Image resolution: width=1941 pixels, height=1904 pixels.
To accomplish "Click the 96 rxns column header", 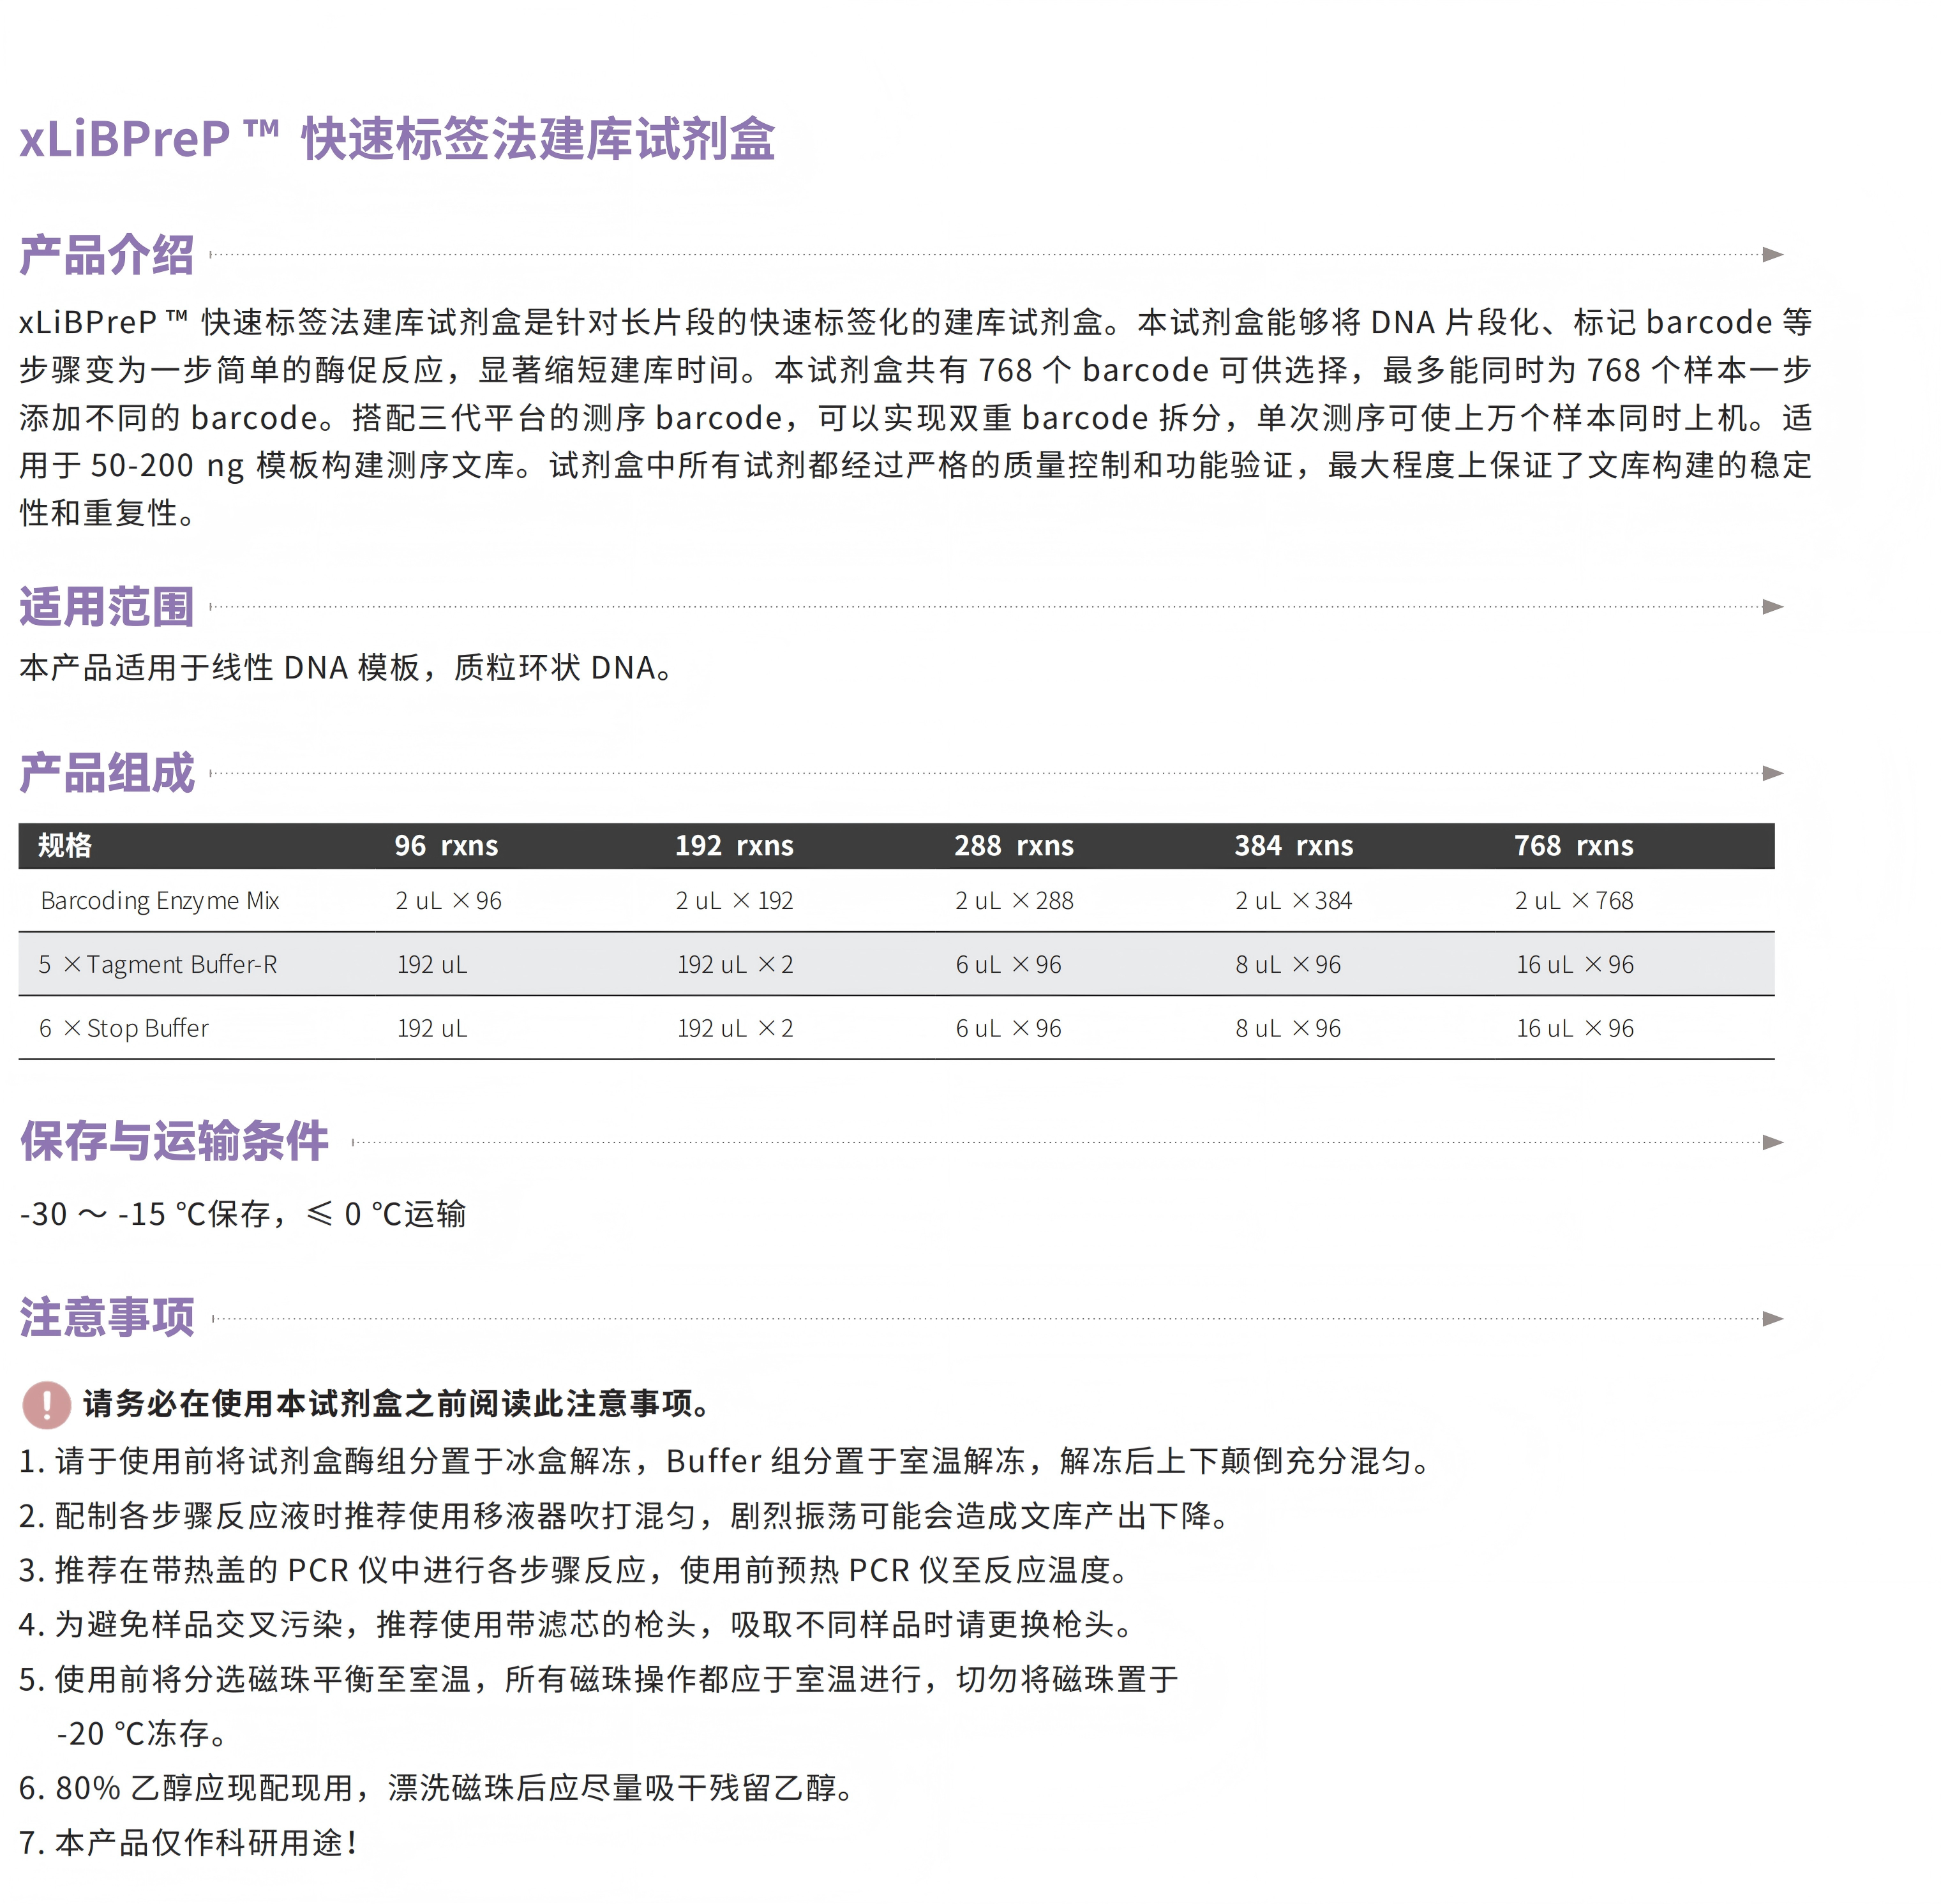I will coord(446,846).
